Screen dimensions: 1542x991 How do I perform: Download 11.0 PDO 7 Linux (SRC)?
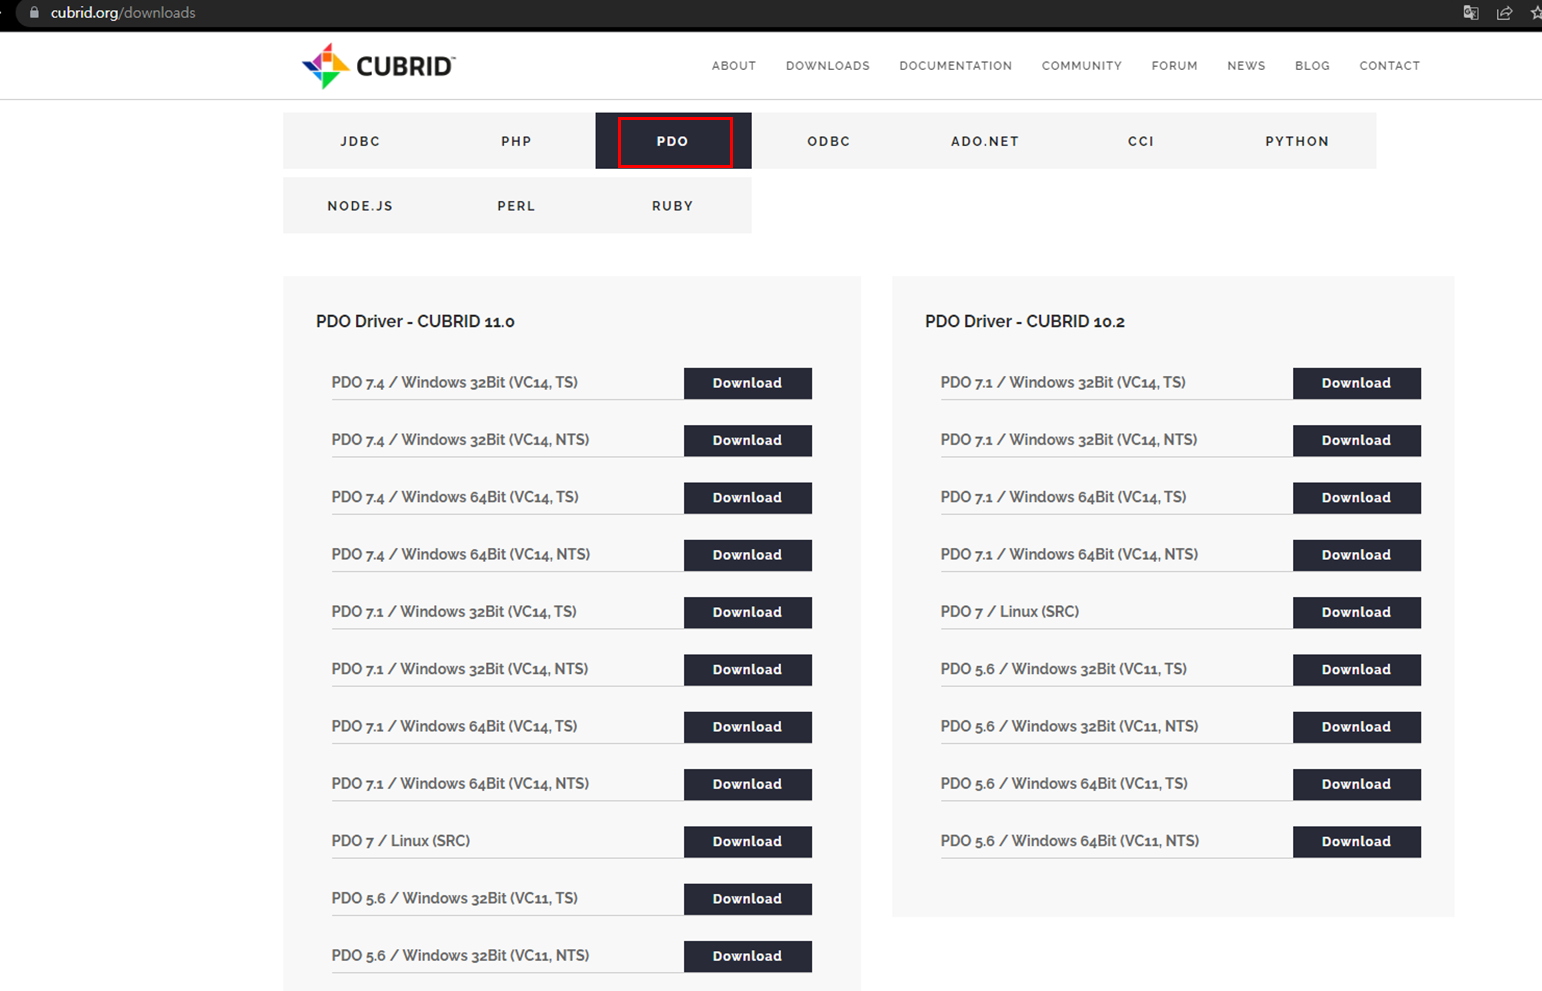point(748,842)
